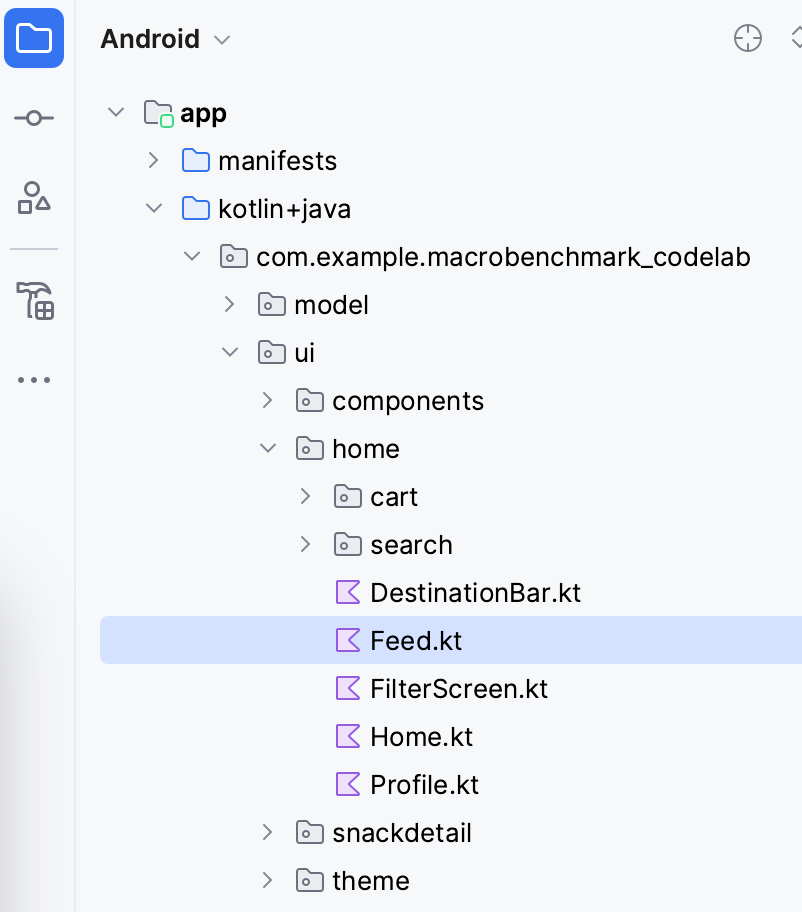Open the Resource Manager tool window
This screenshot has height=912, width=802.
pos(34,198)
